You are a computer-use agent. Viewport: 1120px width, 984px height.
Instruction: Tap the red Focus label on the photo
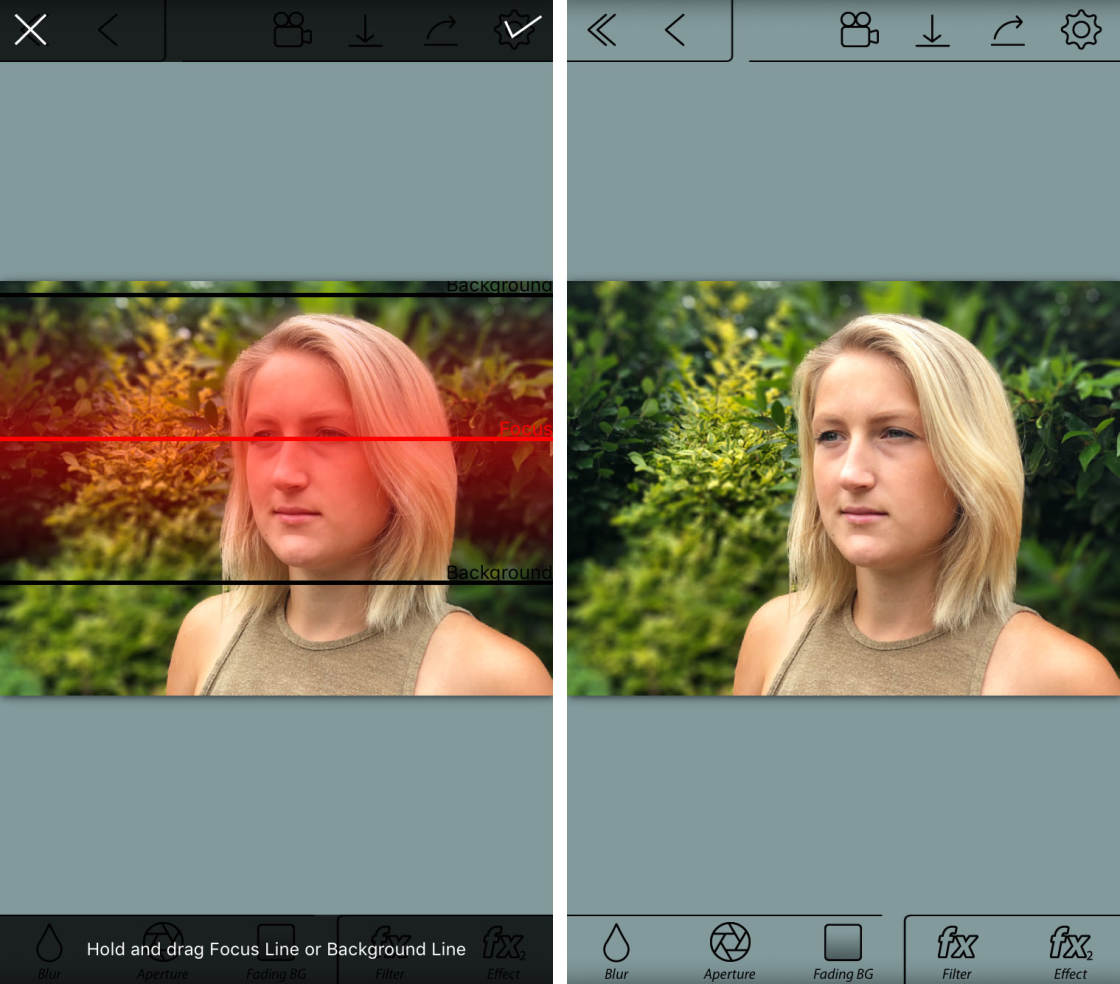coord(525,428)
